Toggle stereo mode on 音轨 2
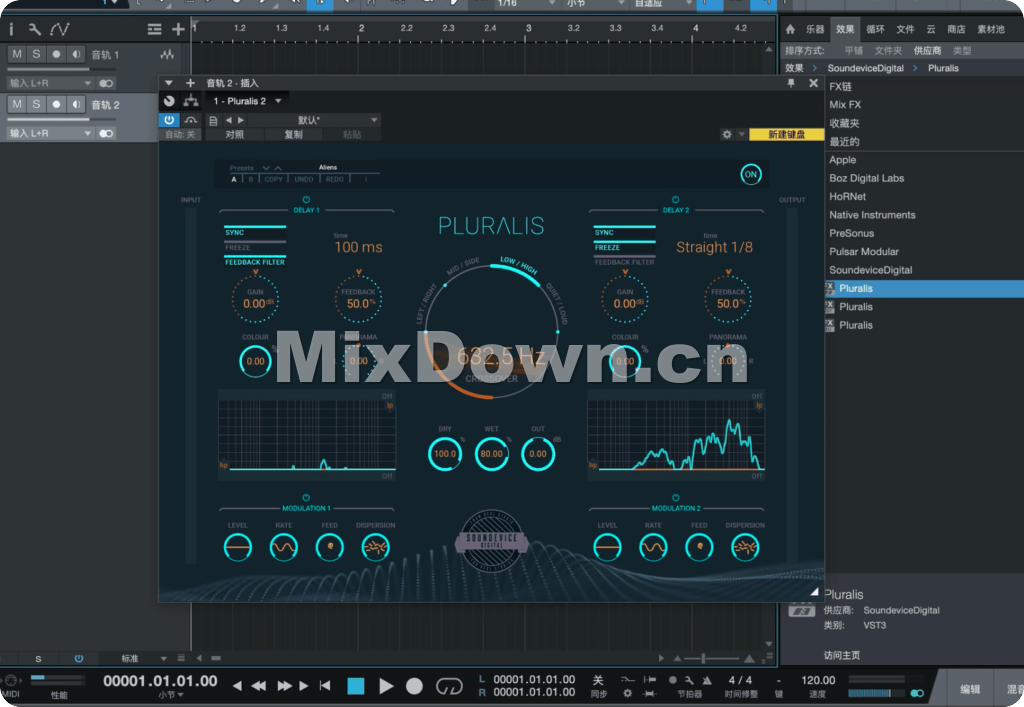The width and height of the screenshot is (1024, 707). pos(106,133)
